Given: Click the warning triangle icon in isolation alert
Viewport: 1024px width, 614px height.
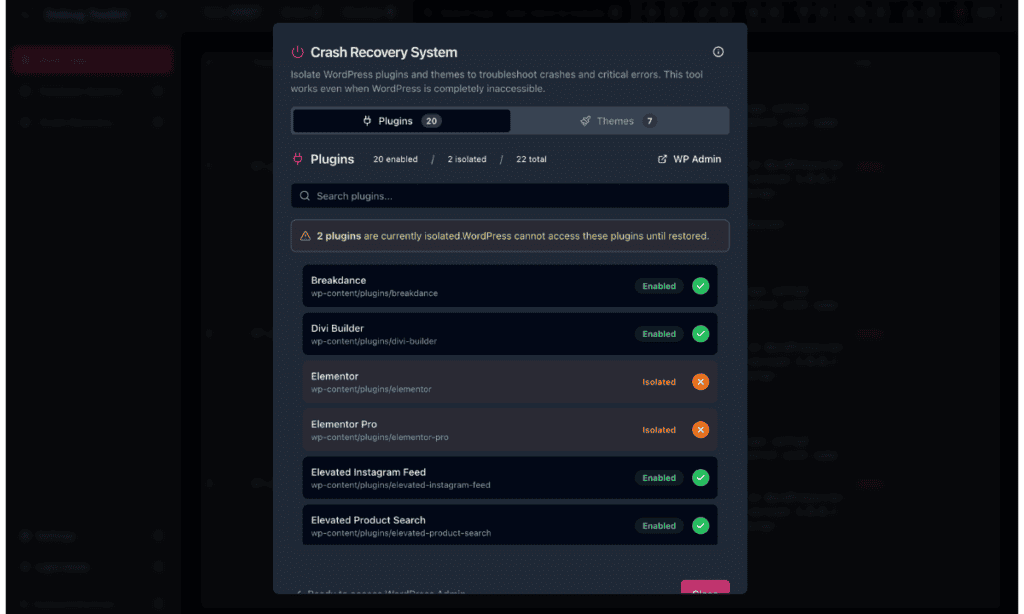Looking at the screenshot, I should point(305,236).
